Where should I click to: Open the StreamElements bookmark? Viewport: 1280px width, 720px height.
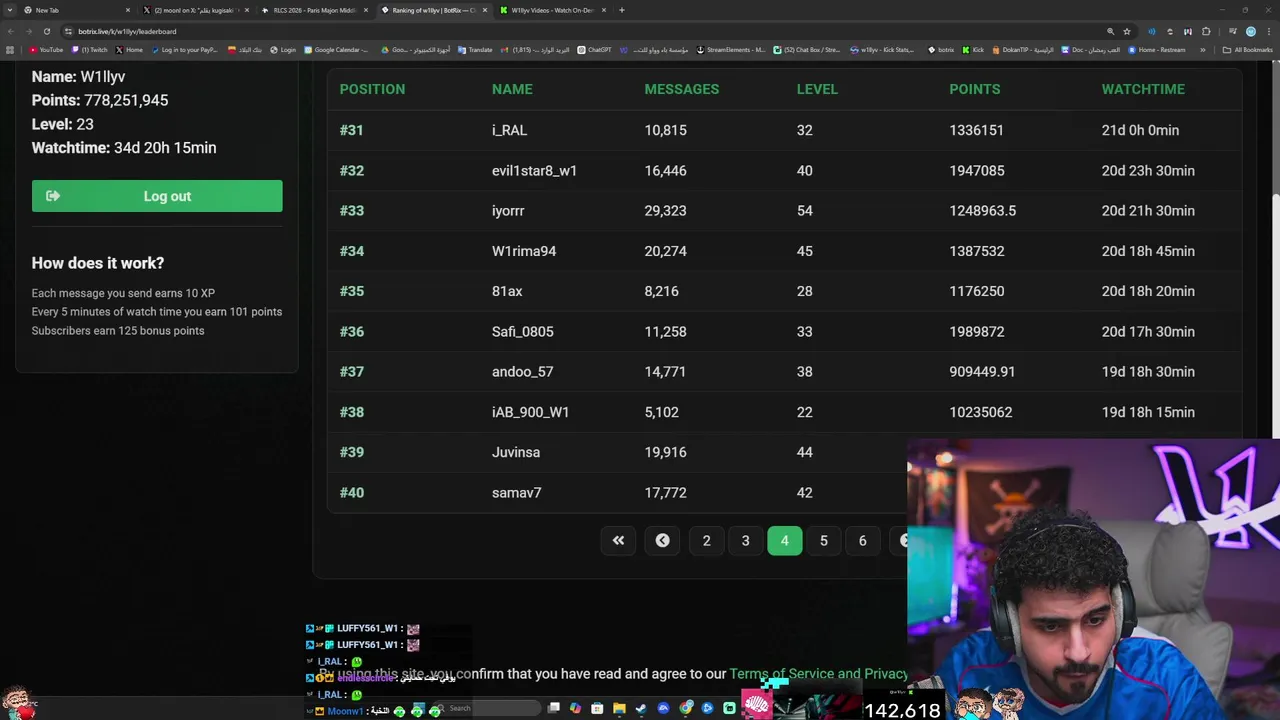730,50
